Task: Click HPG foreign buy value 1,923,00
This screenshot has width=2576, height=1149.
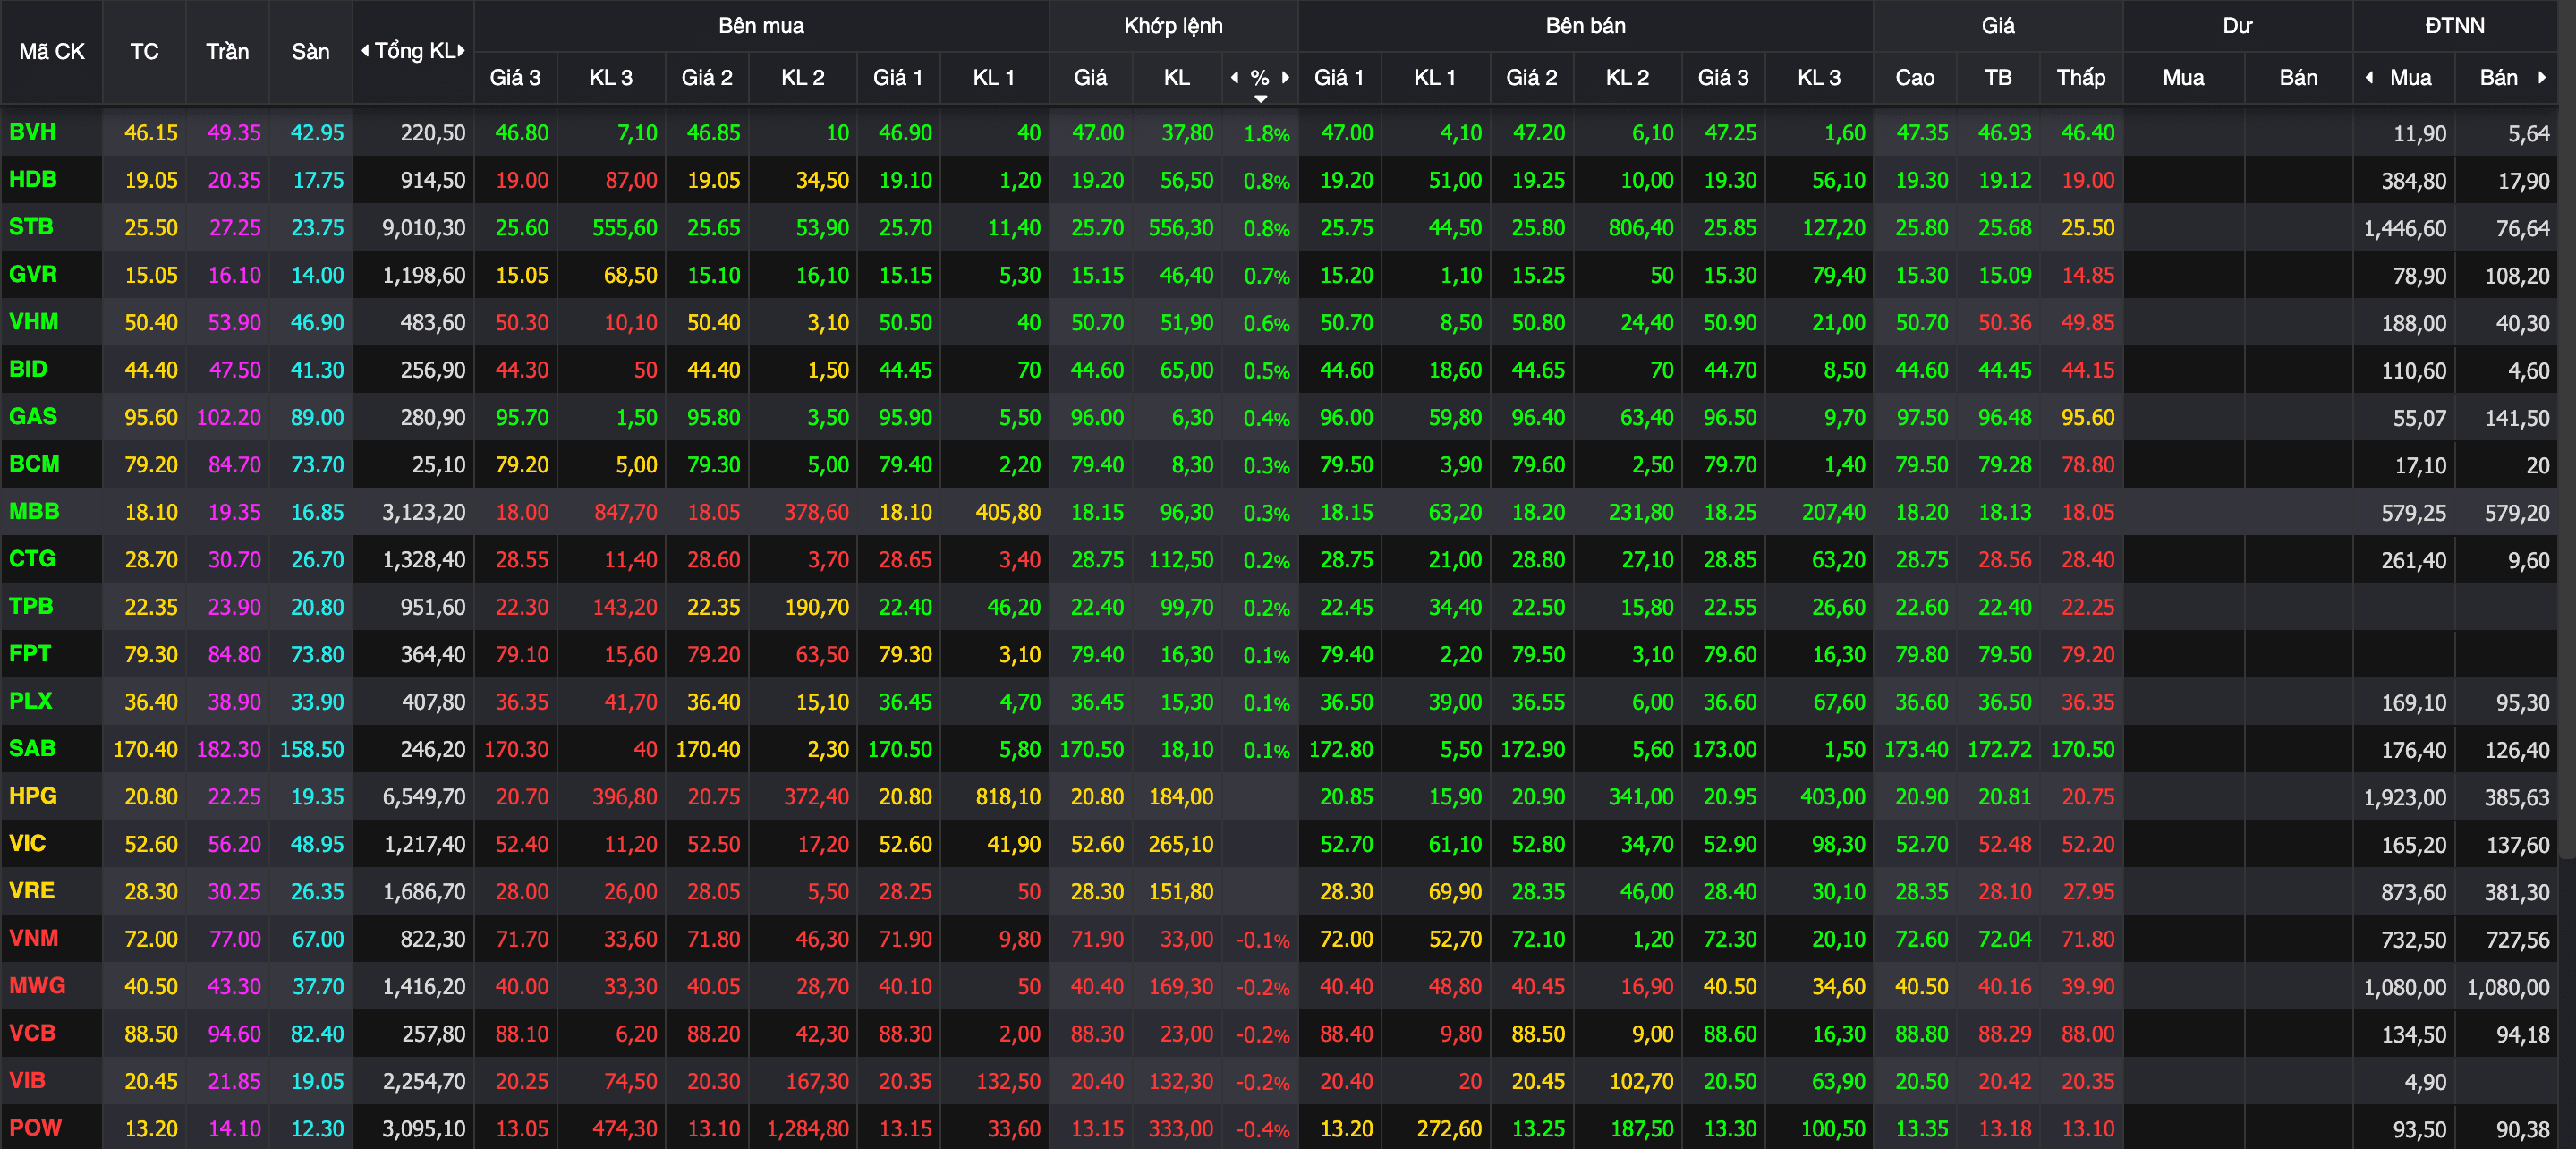Action: tap(2405, 798)
